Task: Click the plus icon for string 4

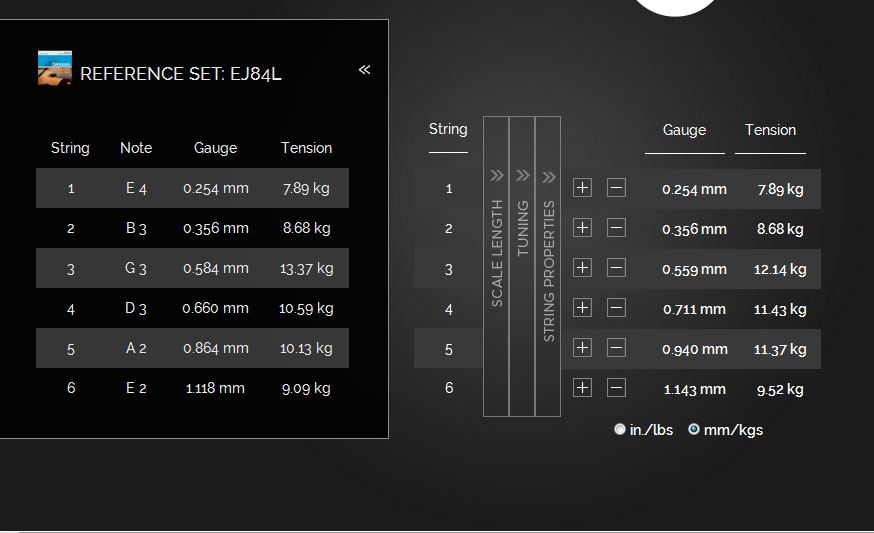Action: click(x=582, y=308)
